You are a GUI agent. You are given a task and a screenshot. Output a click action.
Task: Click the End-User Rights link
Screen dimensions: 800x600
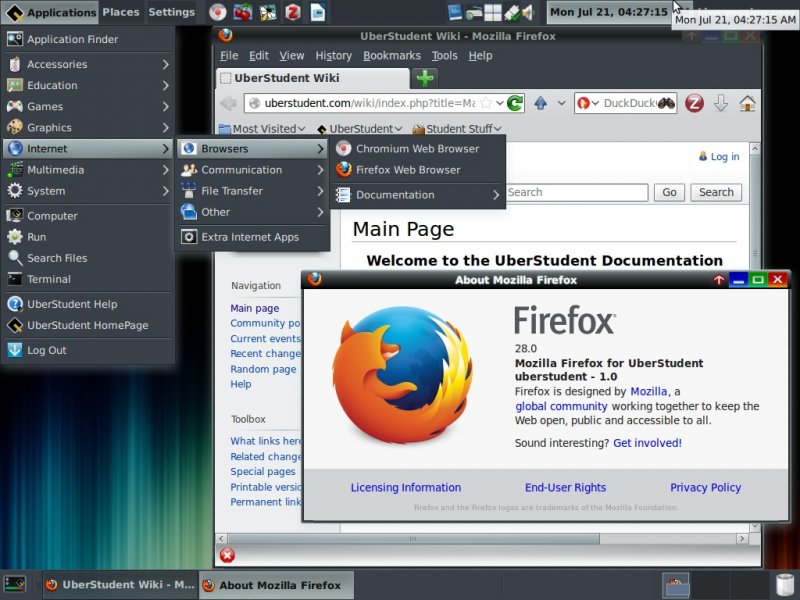565,487
